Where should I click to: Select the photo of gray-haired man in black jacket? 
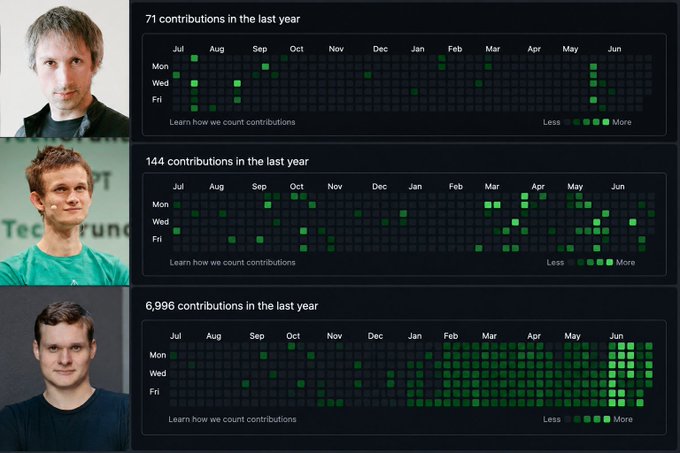coord(65,68)
